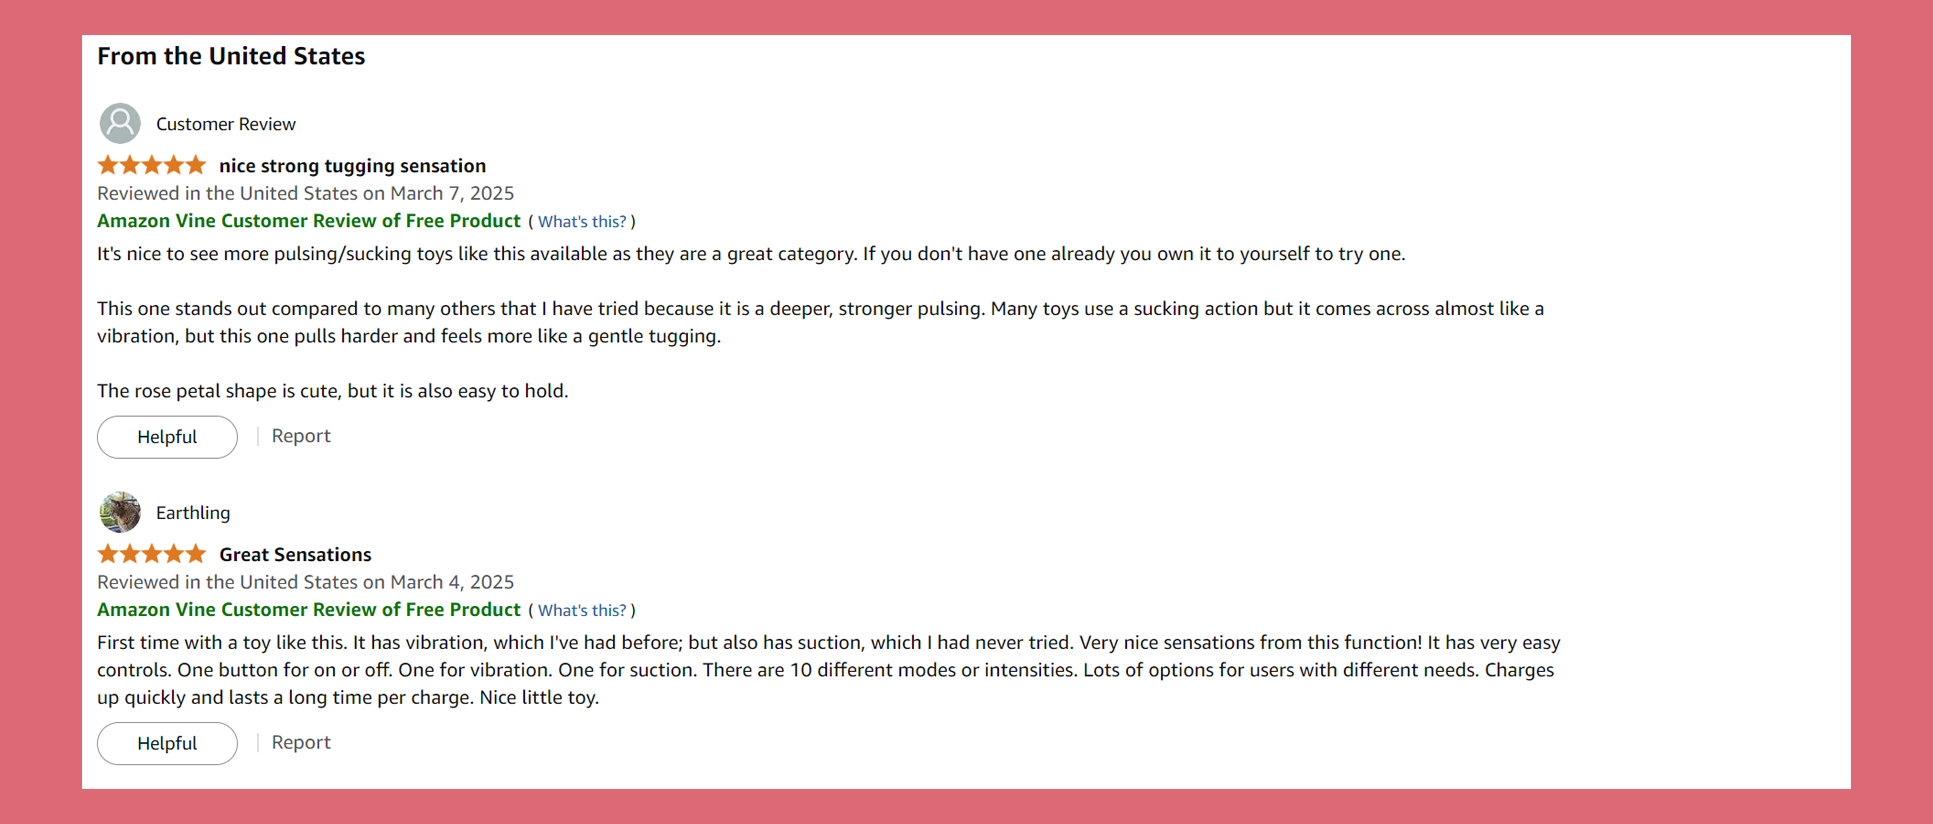Click second Amazon Vine Customer Review label
The image size is (1933, 824).
click(x=309, y=610)
